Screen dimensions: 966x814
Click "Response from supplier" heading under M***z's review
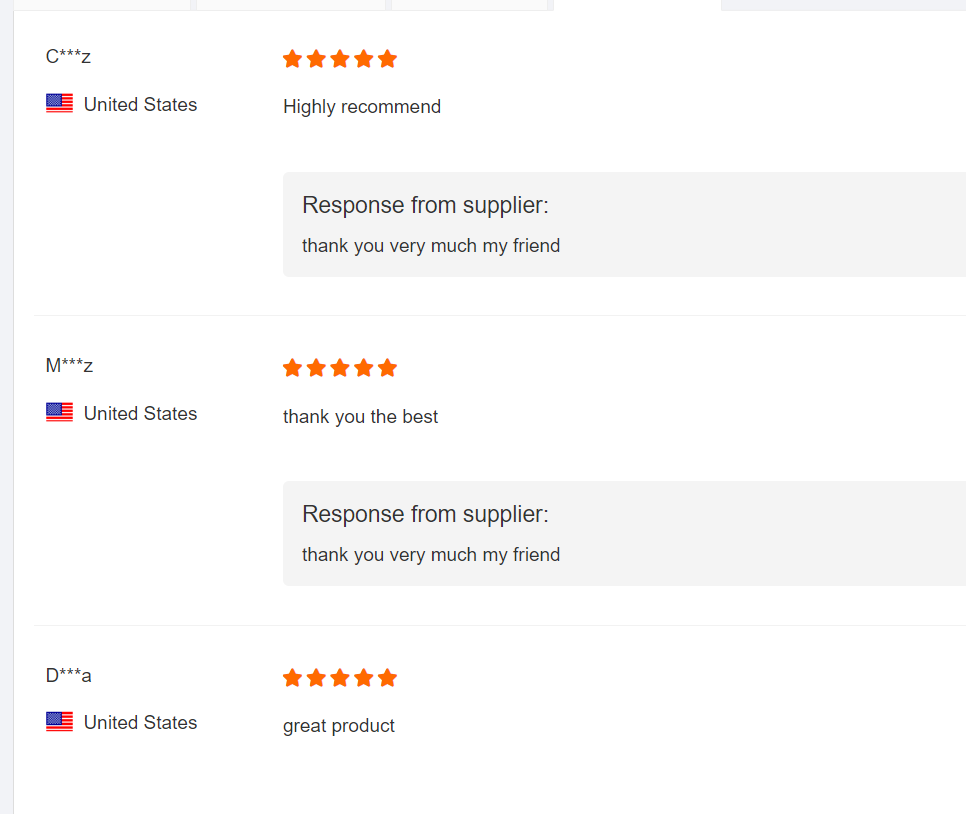click(425, 515)
